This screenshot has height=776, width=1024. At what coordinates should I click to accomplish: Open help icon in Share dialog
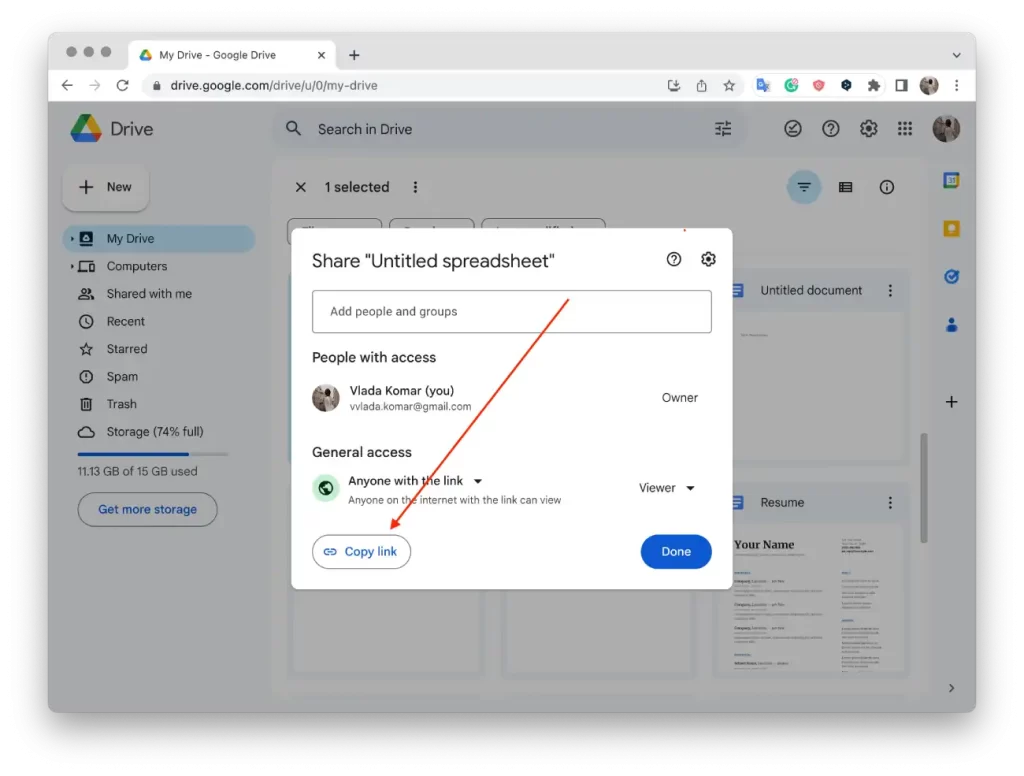tap(674, 259)
